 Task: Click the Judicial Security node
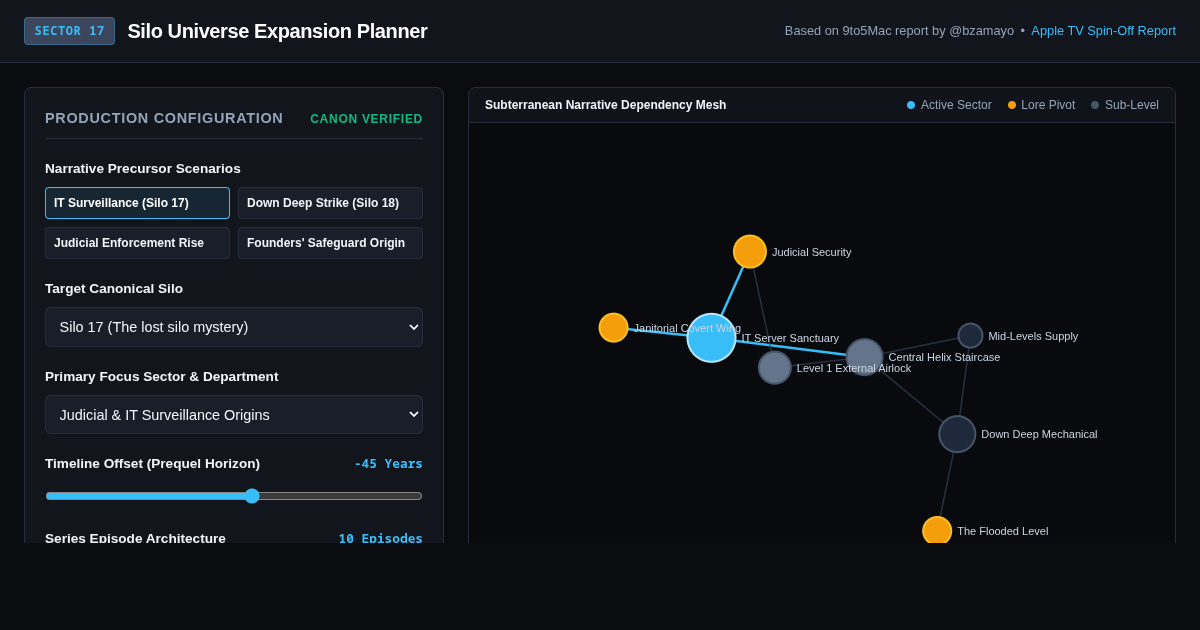[x=750, y=252]
